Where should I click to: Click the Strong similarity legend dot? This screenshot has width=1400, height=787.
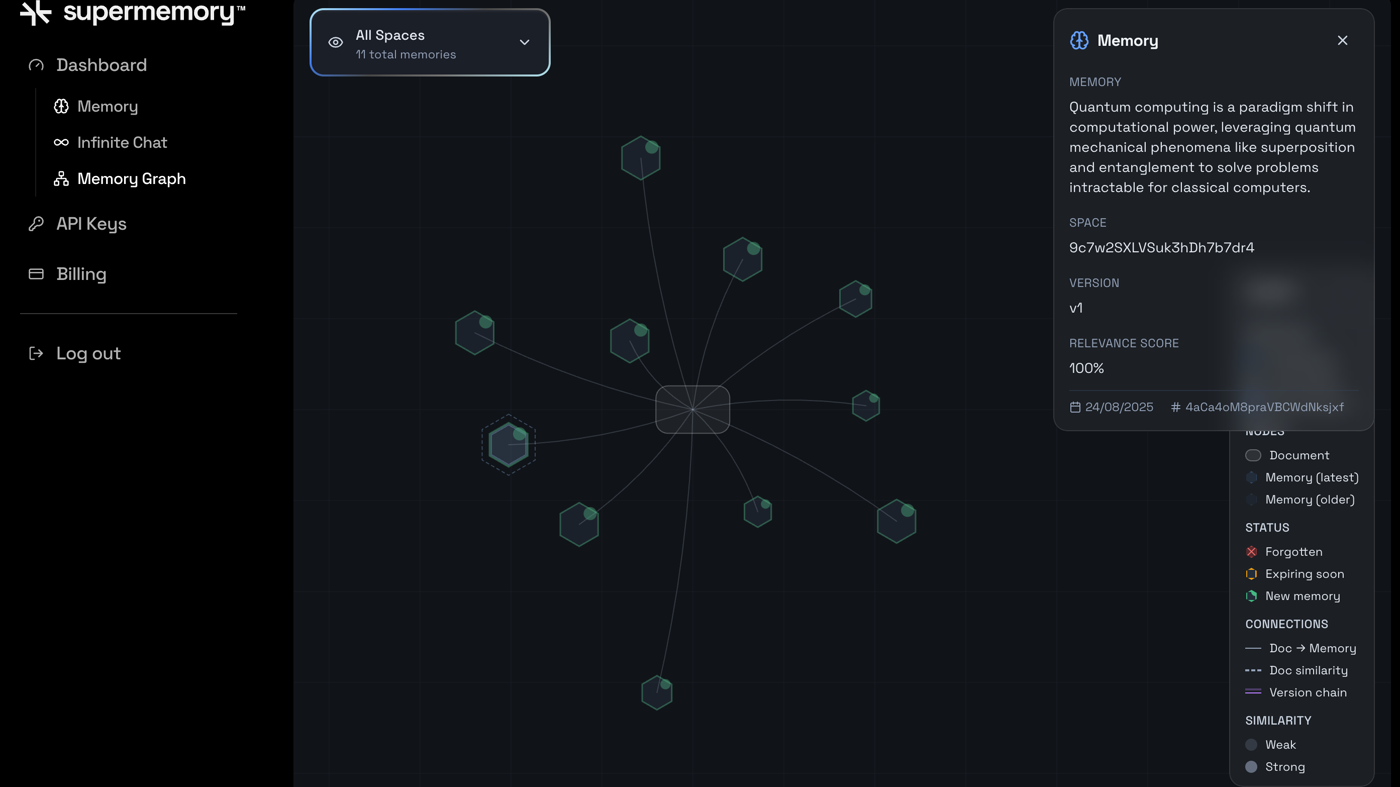click(x=1251, y=767)
